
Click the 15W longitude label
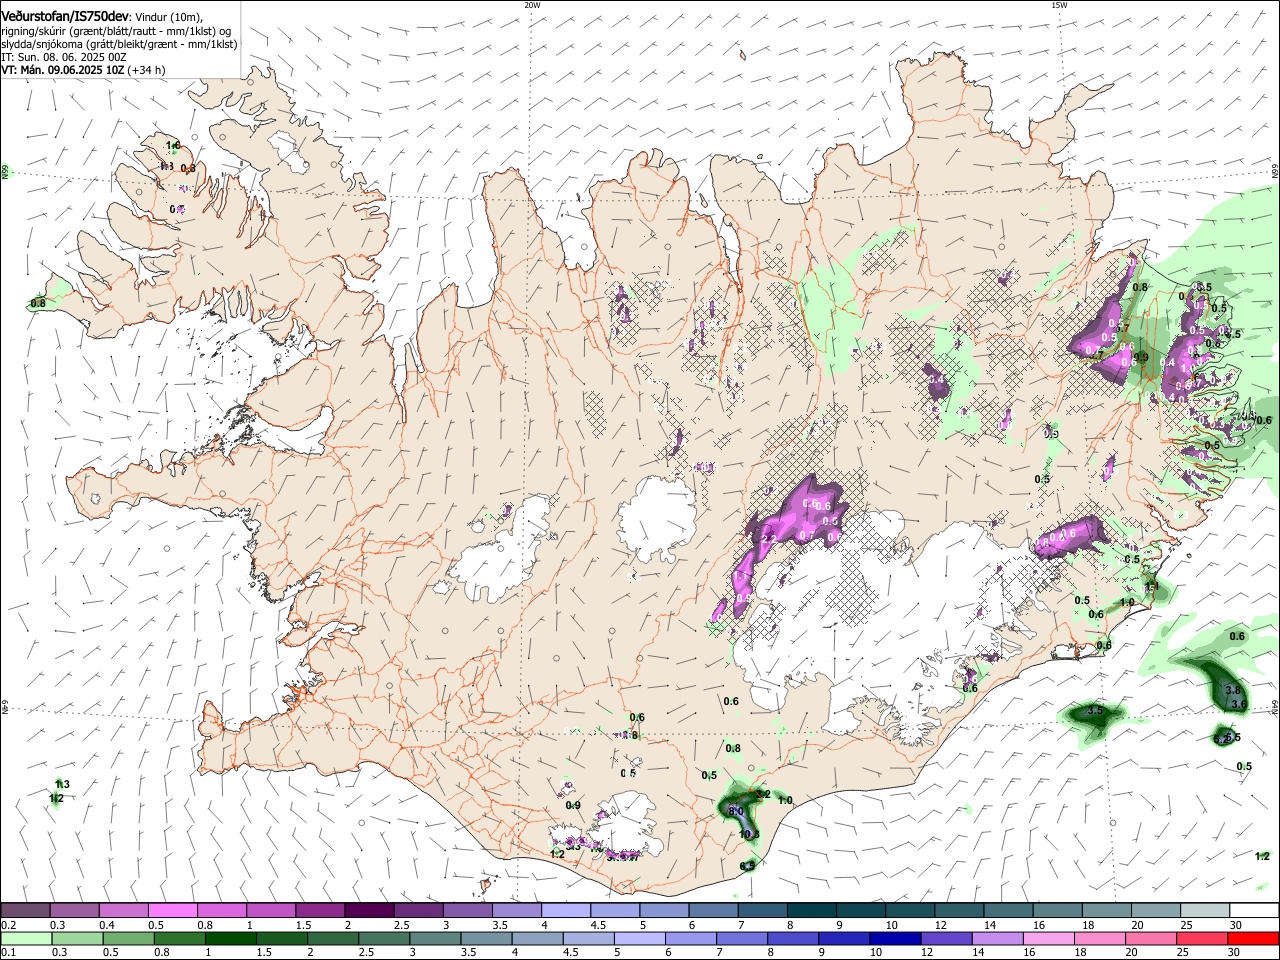tap(1058, 5)
